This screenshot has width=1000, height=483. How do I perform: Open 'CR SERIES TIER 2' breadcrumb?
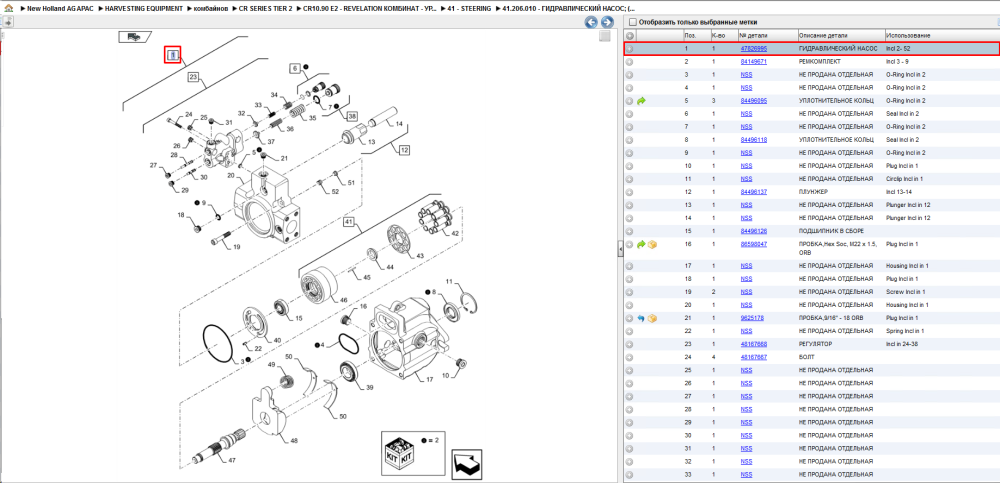(x=266, y=10)
